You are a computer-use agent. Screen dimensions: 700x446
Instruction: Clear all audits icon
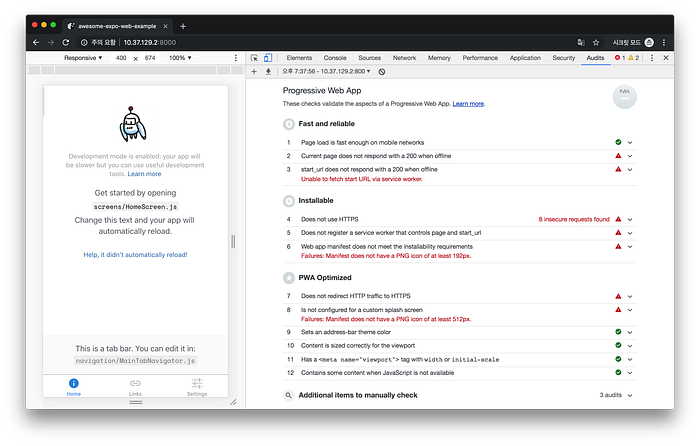[x=382, y=71]
